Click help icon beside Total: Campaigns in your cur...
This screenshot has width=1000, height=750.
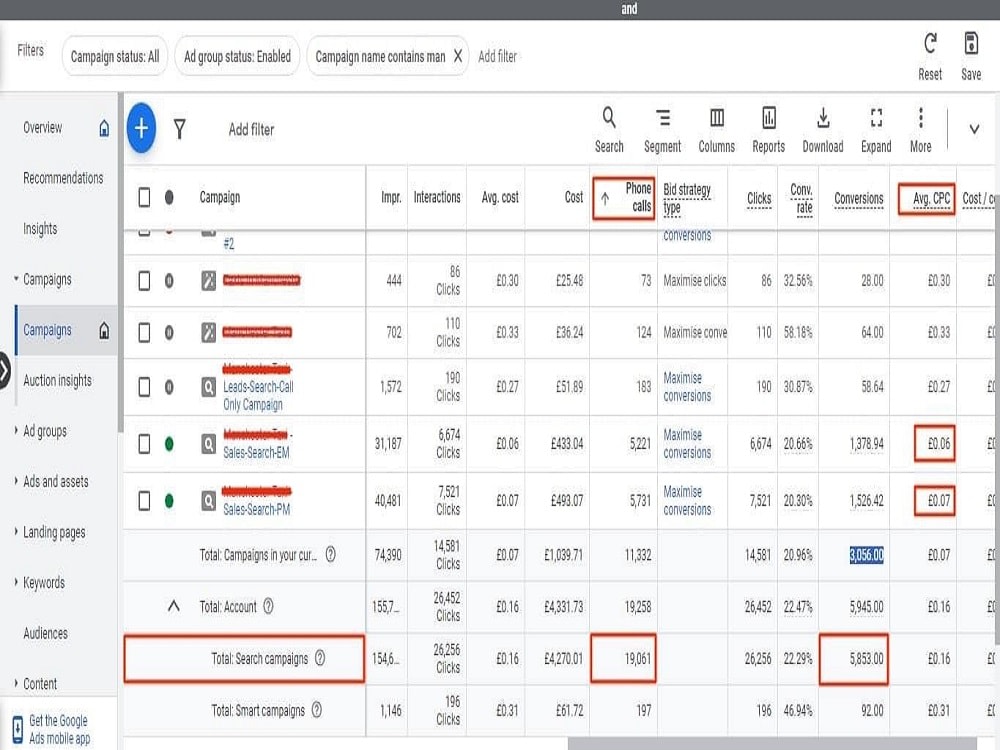[330, 554]
